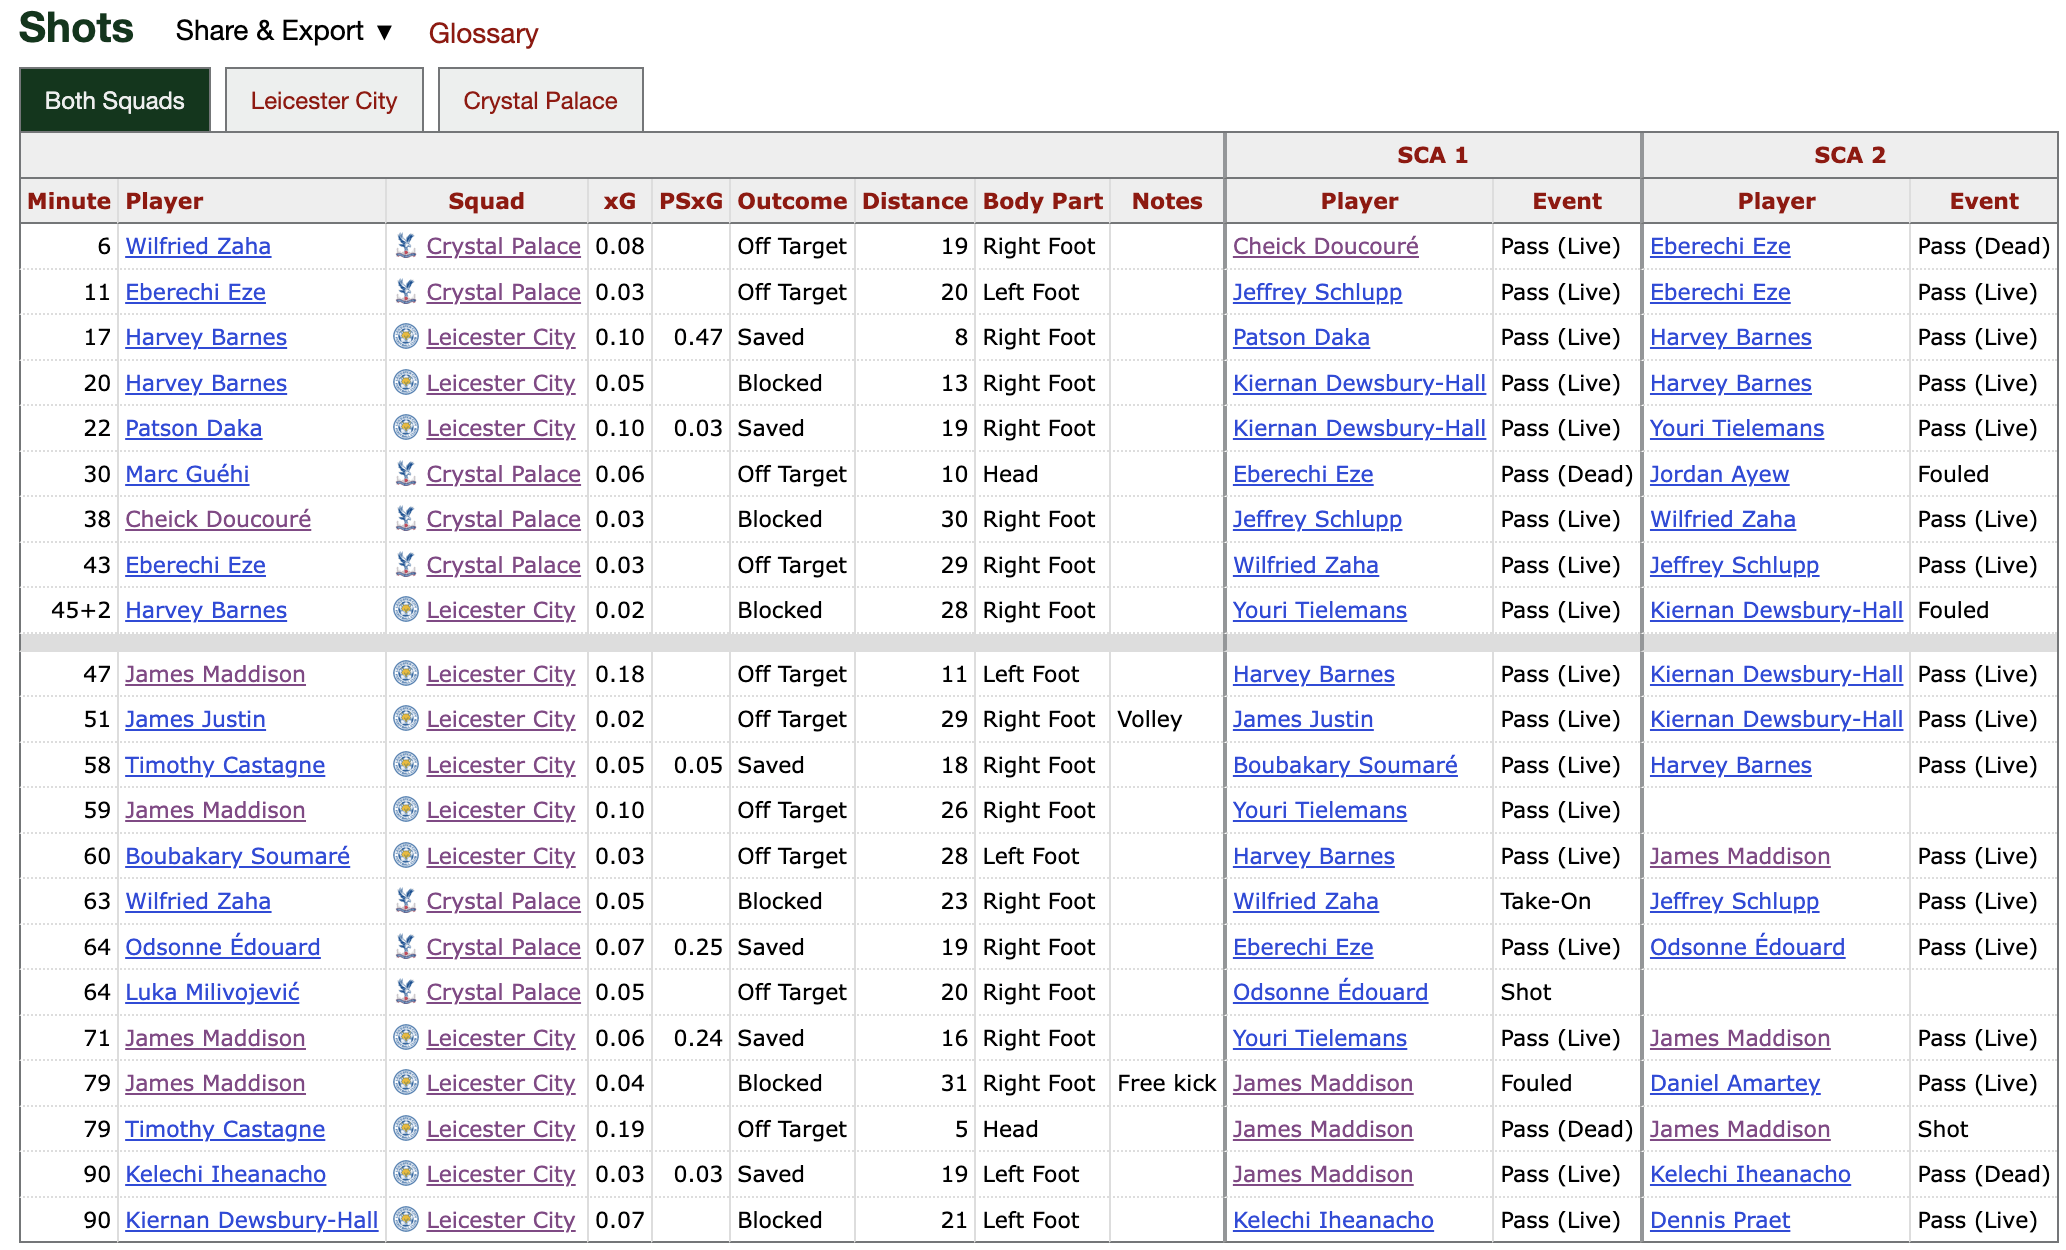2066x1250 pixels.
Task: Open Jordan Ayew SCA 2 link
Action: (x=1719, y=474)
